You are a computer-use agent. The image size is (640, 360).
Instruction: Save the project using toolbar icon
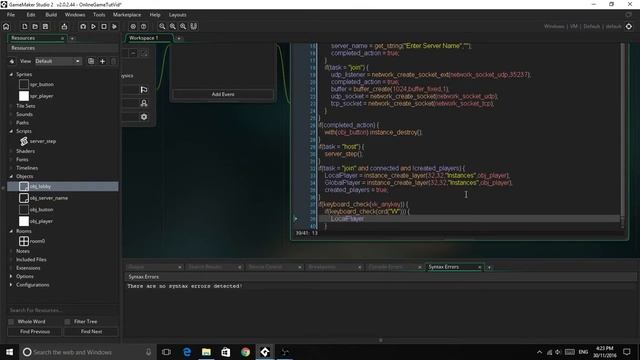point(45,27)
